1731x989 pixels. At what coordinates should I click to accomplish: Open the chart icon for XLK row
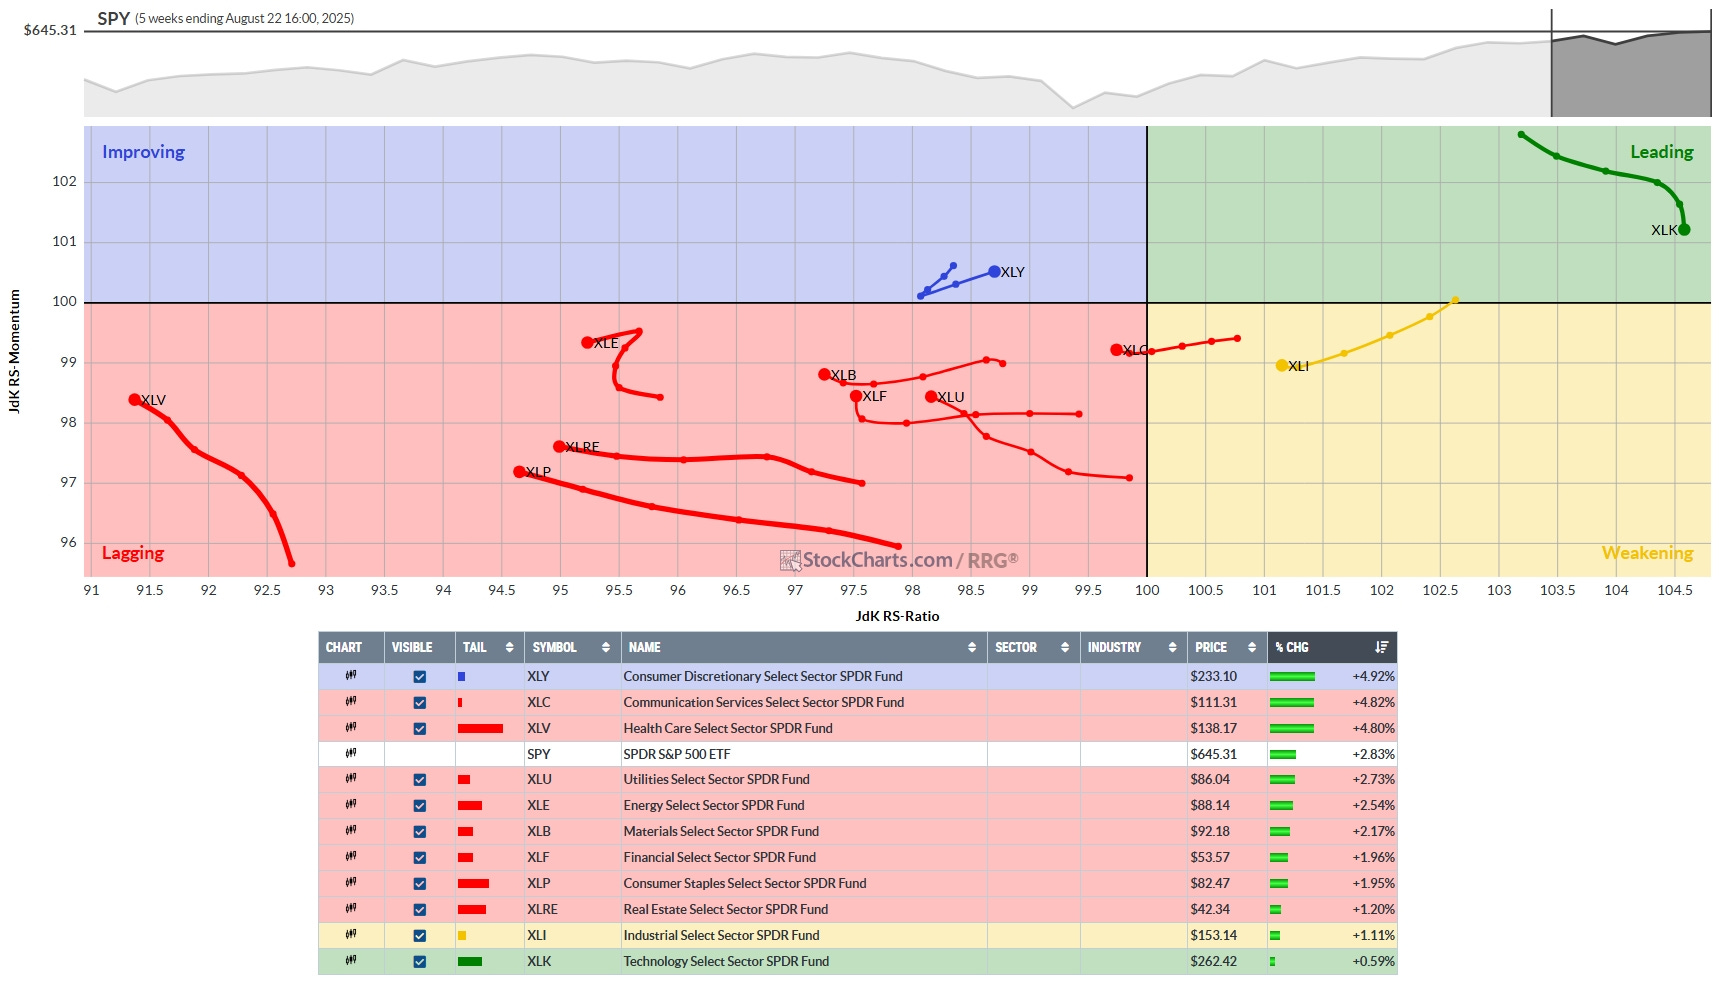point(351,961)
